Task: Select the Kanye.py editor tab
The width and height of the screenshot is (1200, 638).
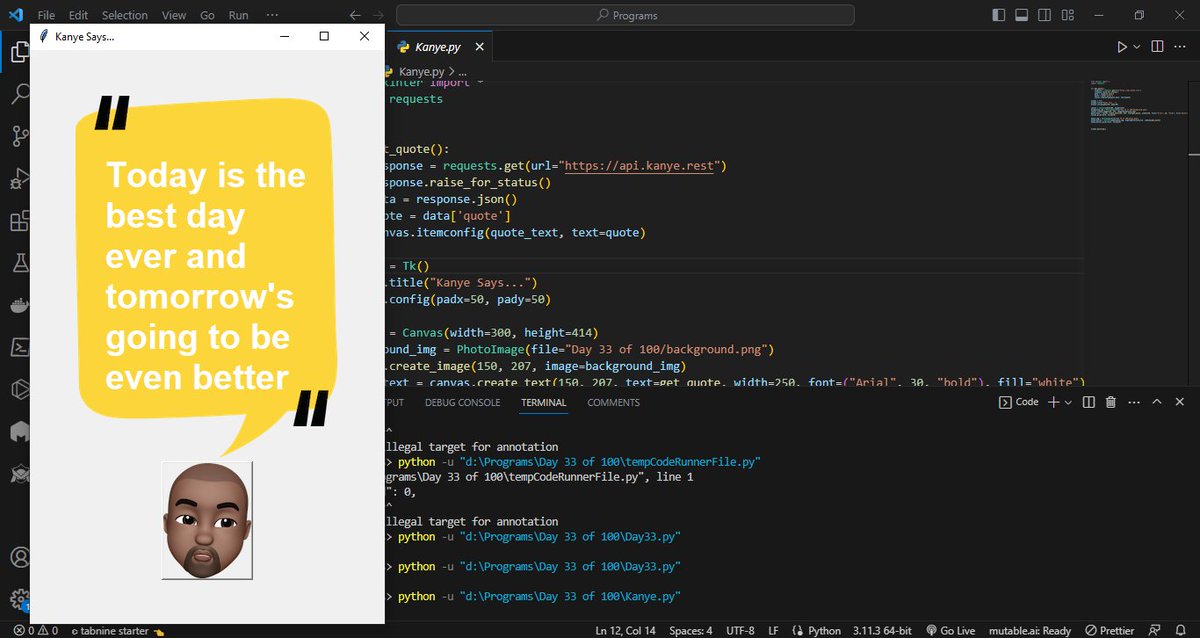Action: pos(438,47)
